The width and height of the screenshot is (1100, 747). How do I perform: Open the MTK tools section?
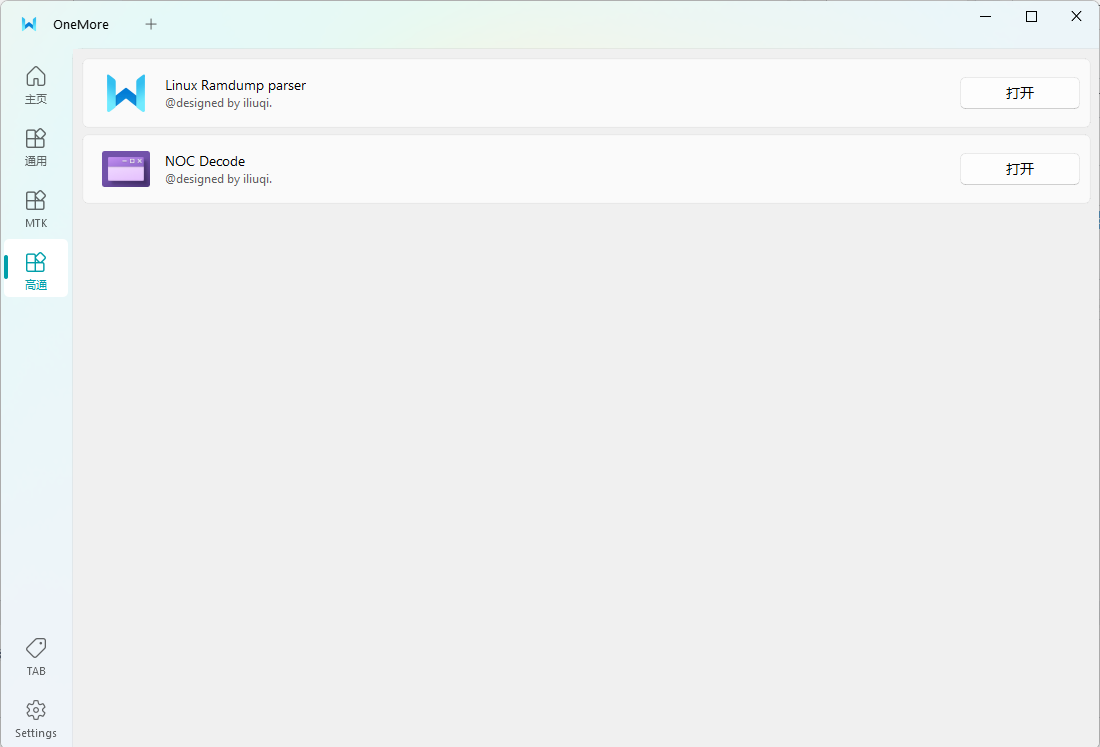36,208
